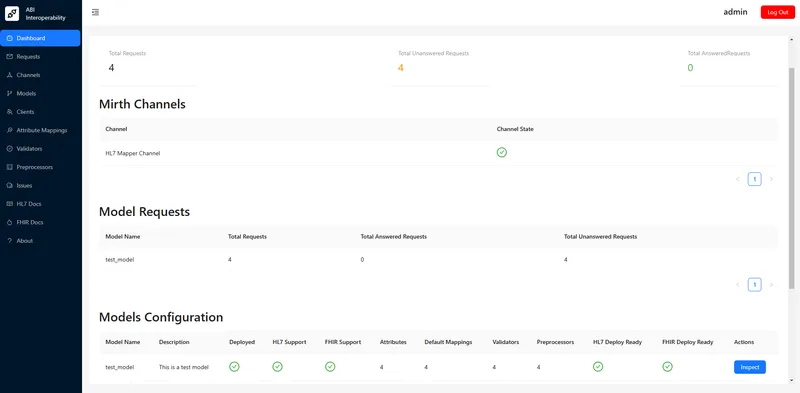Click the green Total AnsweredRequests value 0

(690, 67)
